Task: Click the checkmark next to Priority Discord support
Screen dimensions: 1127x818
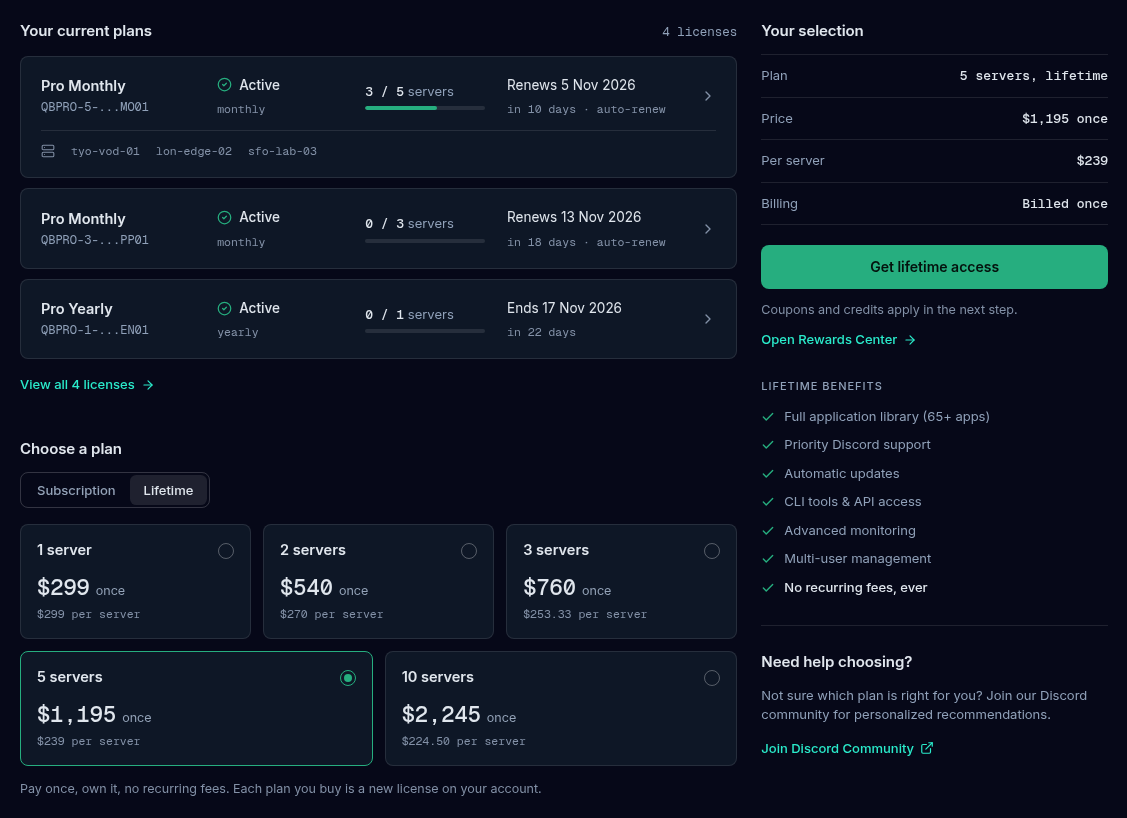Action: tap(768, 445)
